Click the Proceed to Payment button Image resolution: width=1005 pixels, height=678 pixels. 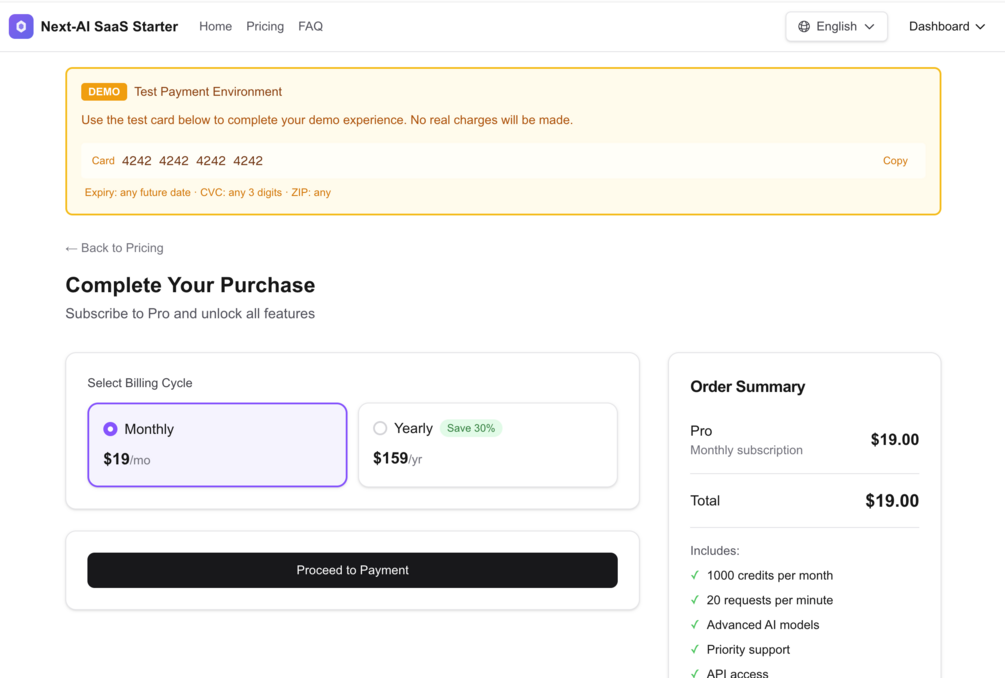(352, 570)
